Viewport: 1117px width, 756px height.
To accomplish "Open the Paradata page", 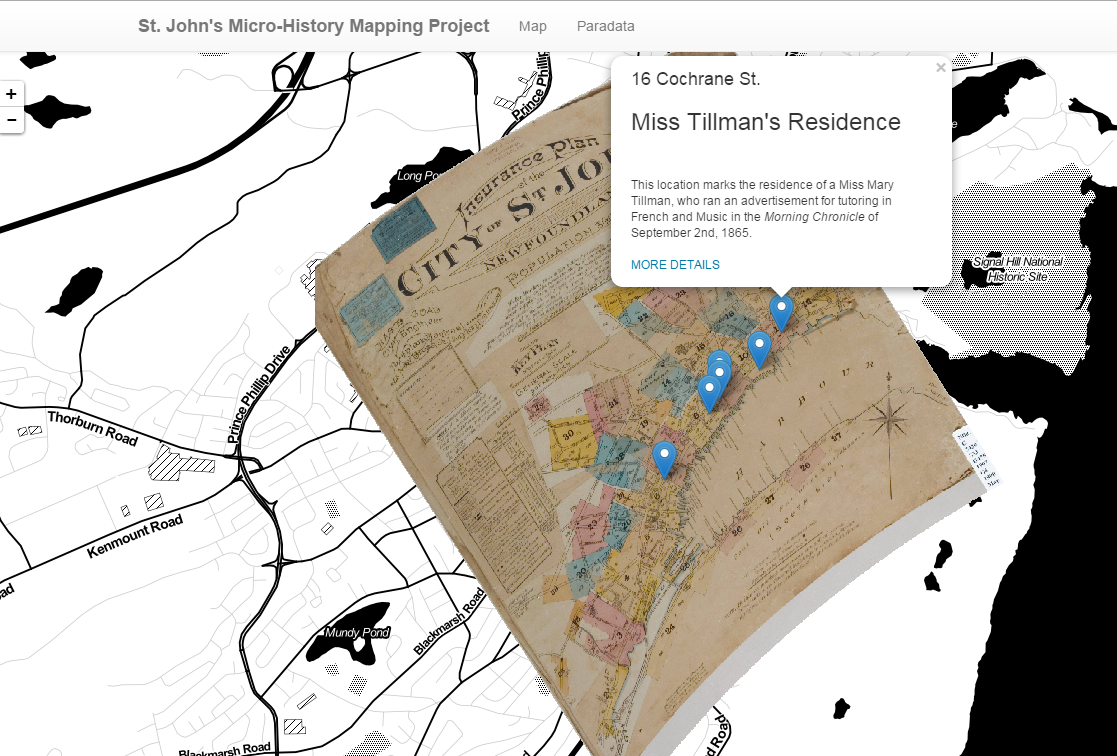I will click(605, 26).
